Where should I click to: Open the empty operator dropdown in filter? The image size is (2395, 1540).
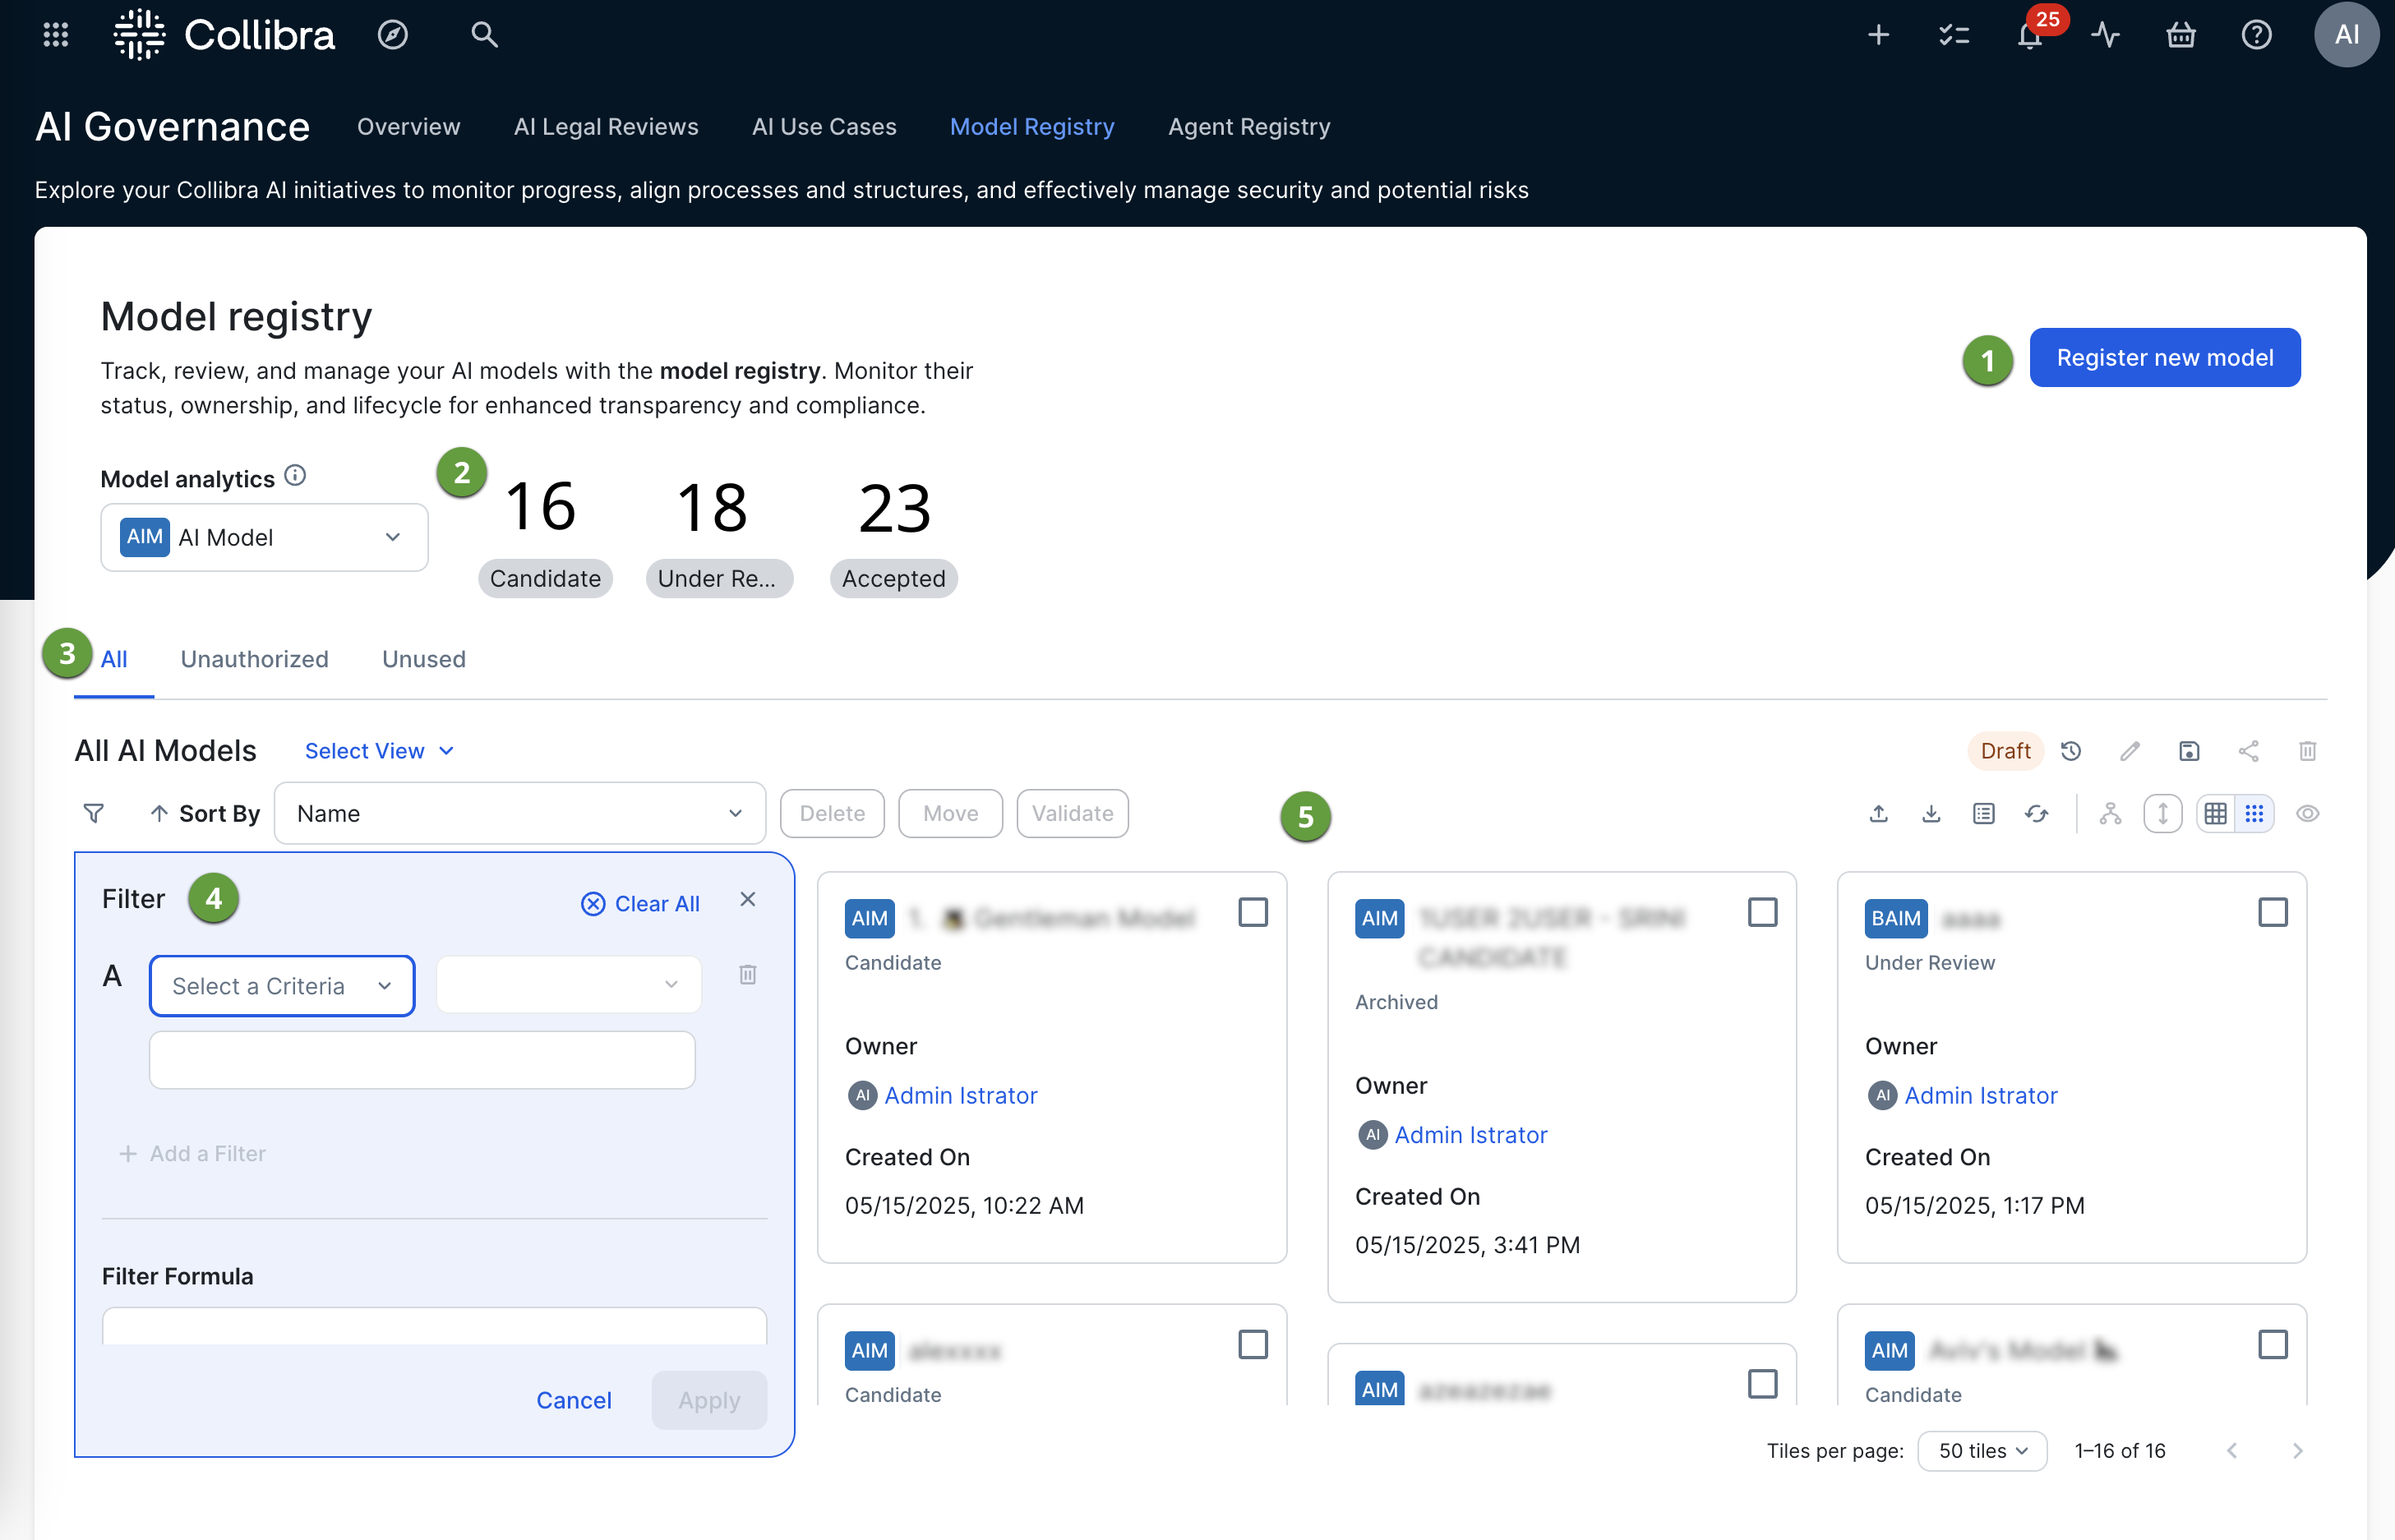568,985
